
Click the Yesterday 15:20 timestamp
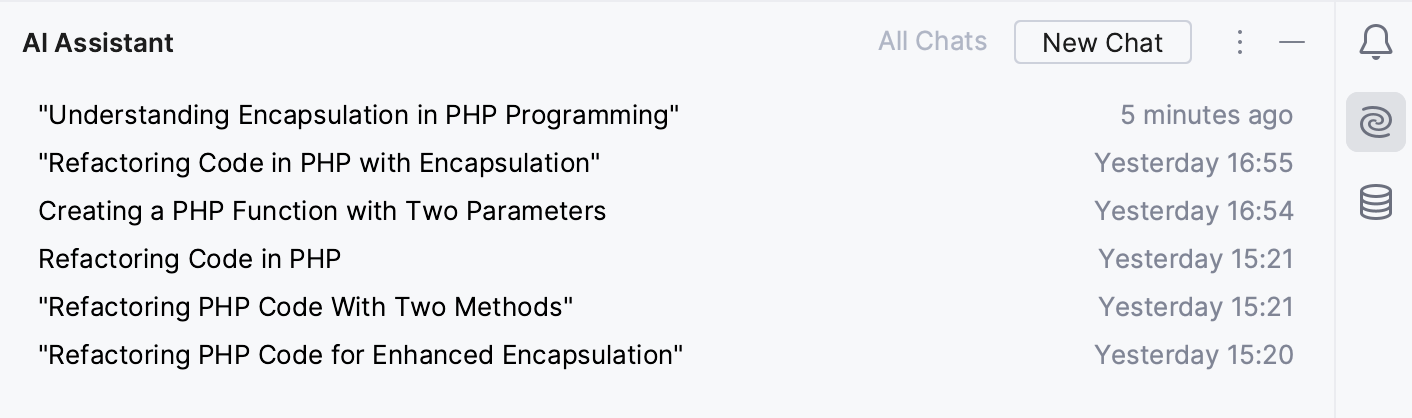click(x=1194, y=355)
